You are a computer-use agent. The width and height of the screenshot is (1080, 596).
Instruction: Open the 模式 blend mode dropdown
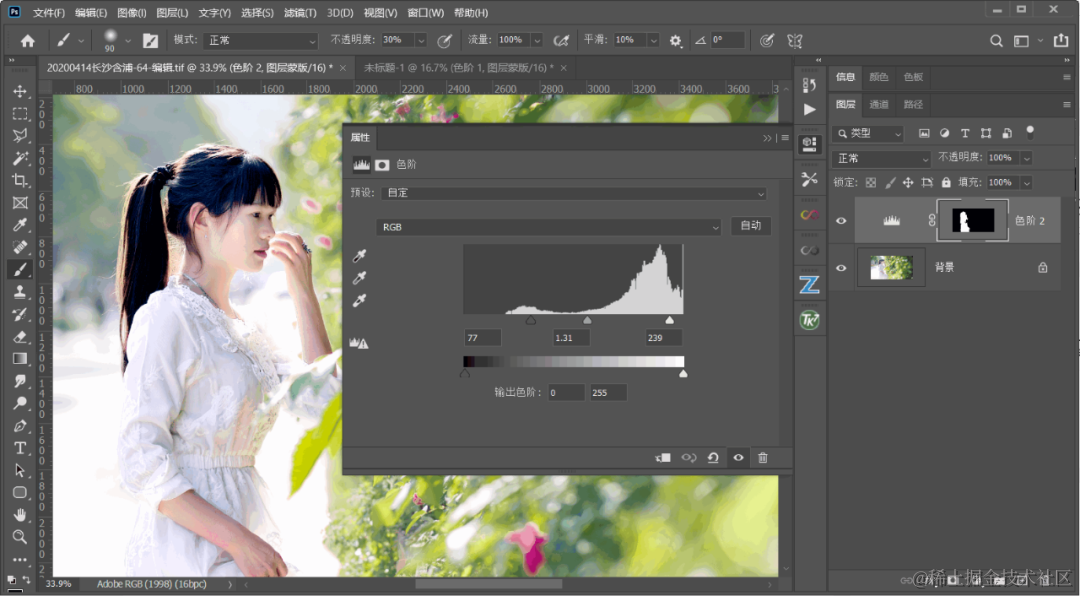260,41
